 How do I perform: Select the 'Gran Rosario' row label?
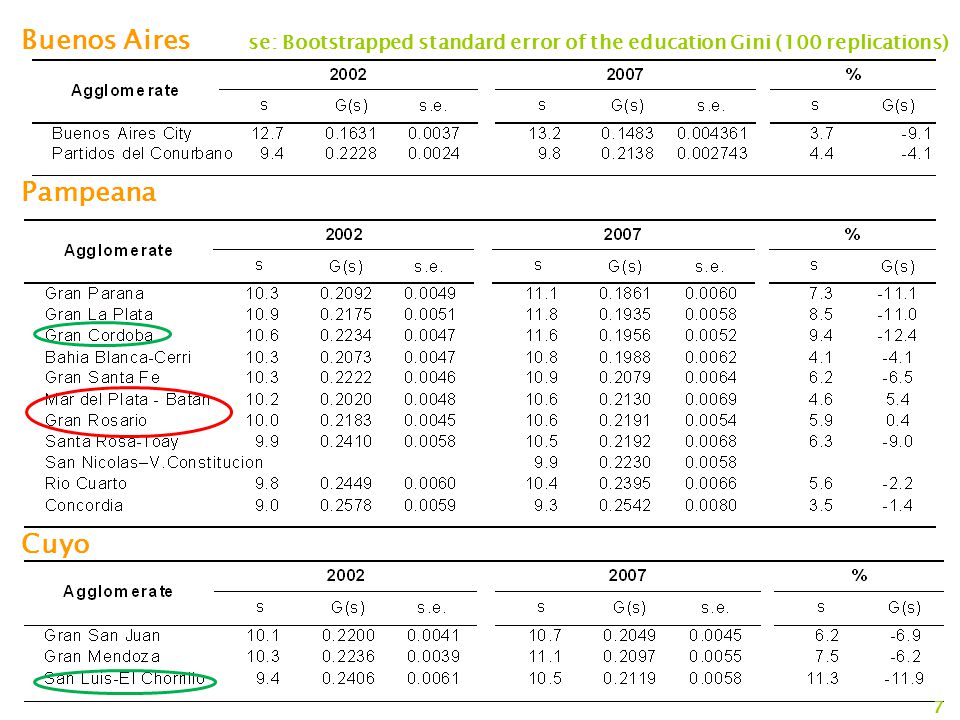coord(96,421)
